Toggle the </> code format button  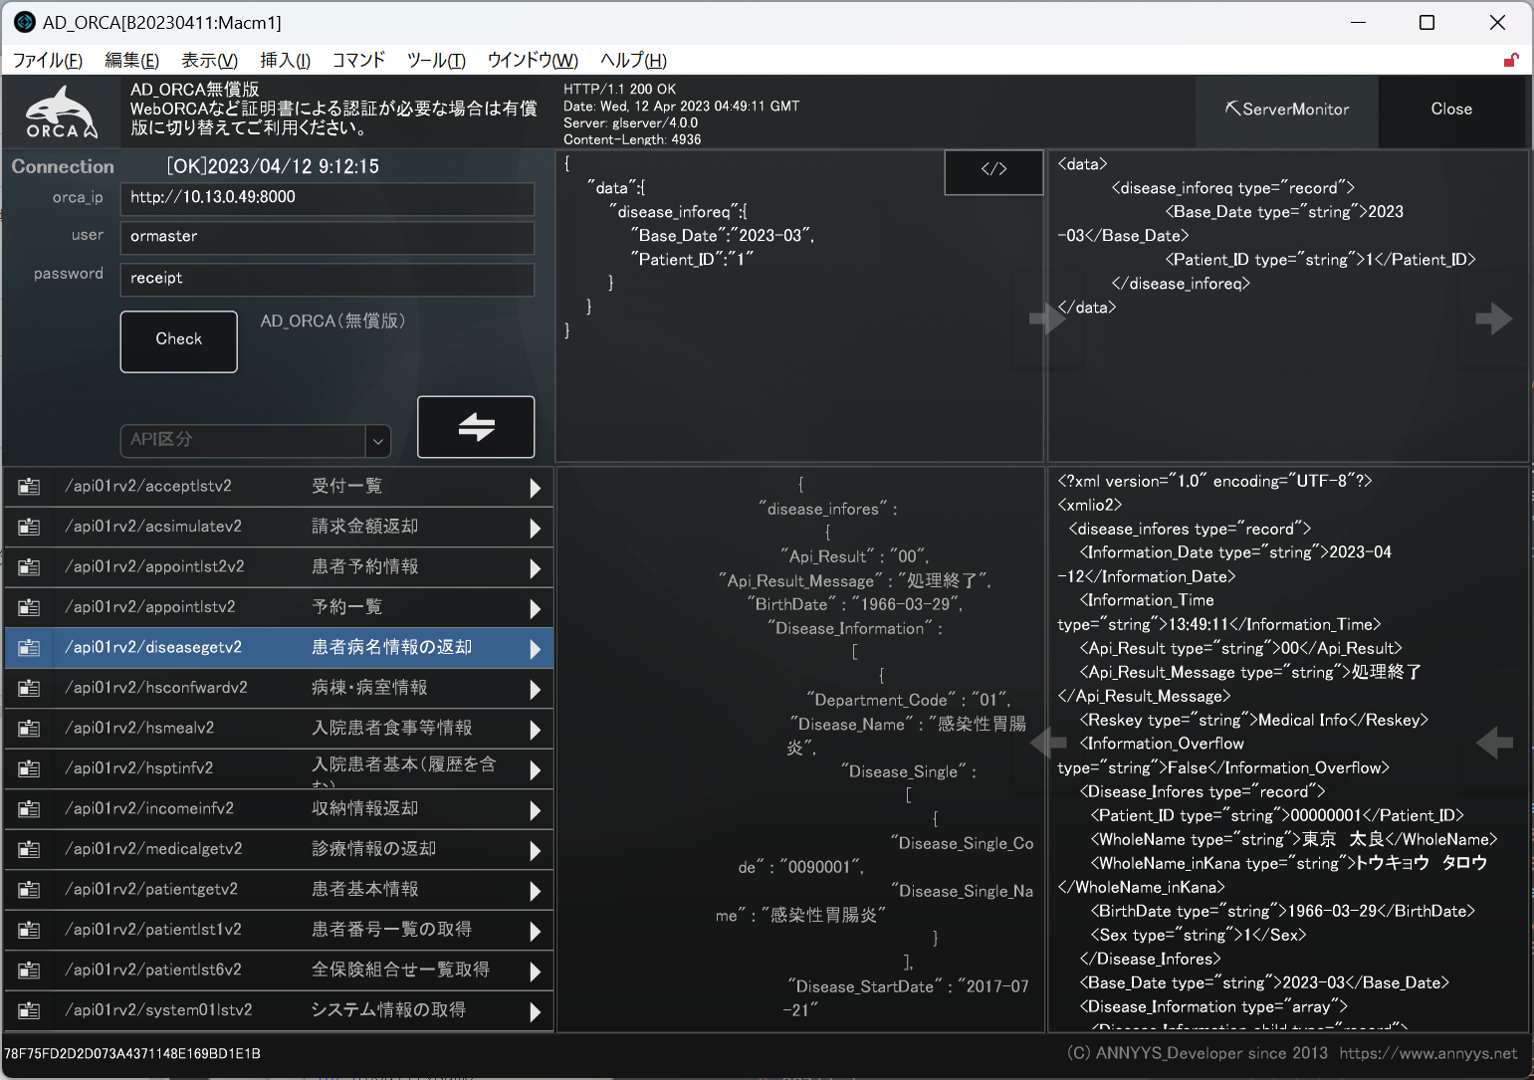[x=994, y=171]
